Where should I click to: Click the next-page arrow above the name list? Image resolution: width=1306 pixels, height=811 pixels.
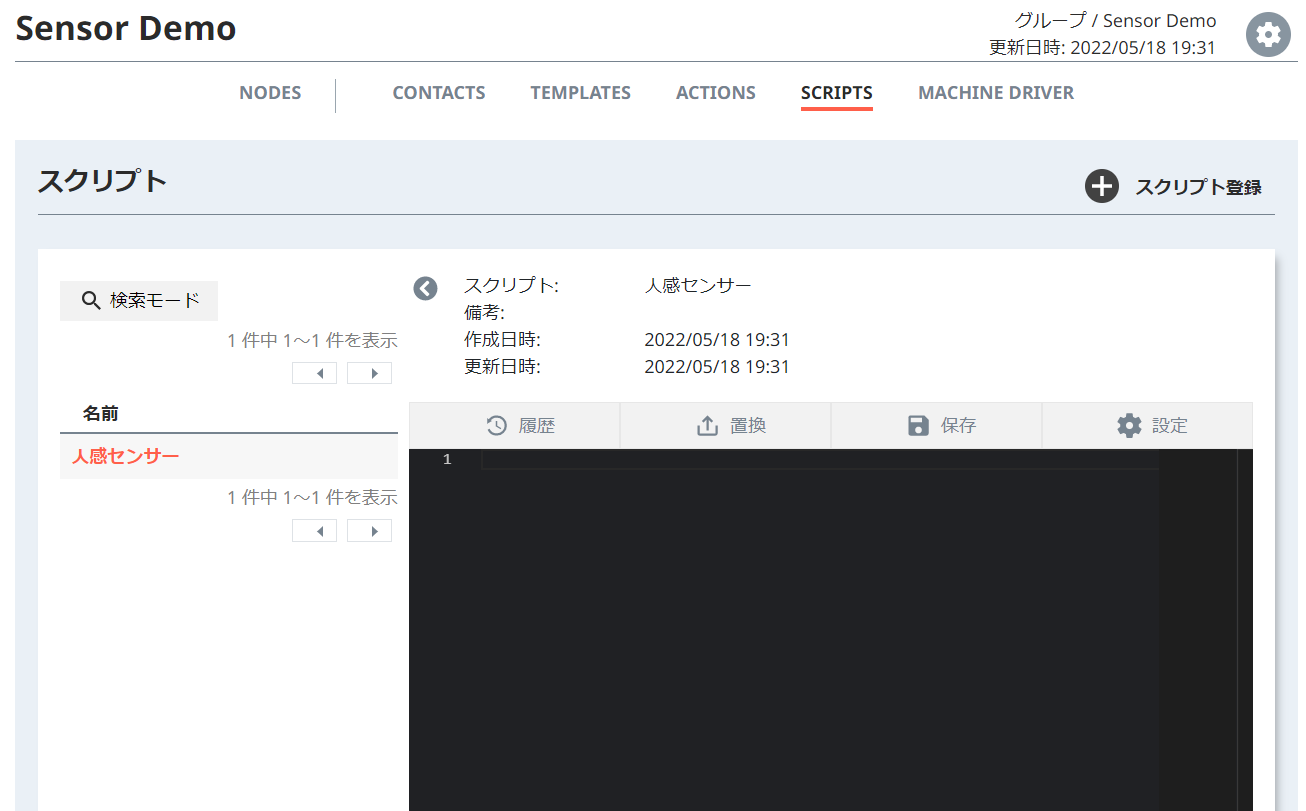(369, 372)
